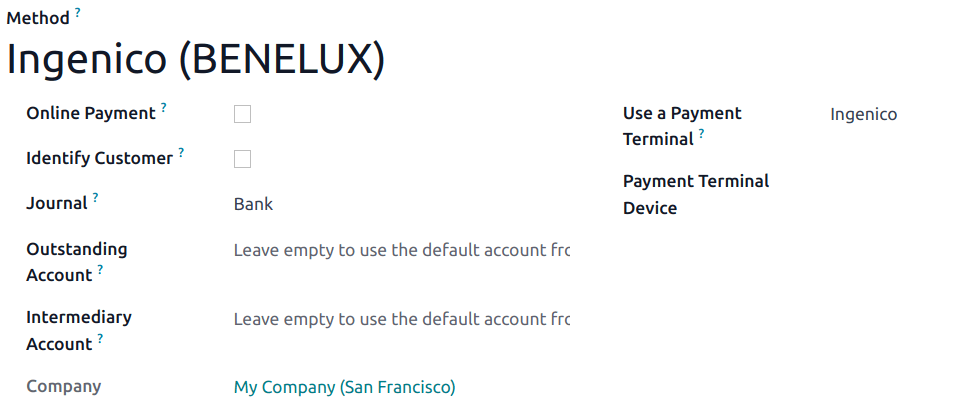This screenshot has width=959, height=405.
Task: Click the Identify Customer label
Action: (x=99, y=158)
